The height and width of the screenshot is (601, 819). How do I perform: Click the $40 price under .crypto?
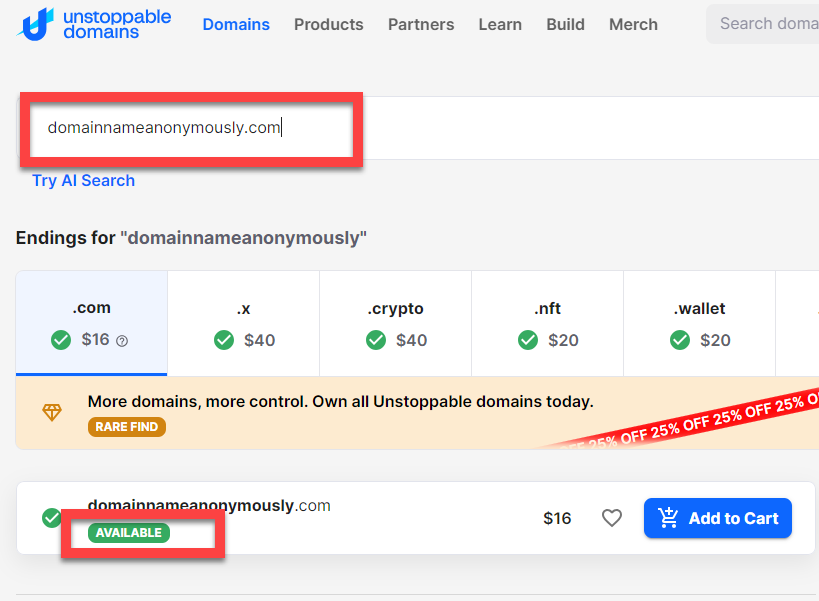412,340
